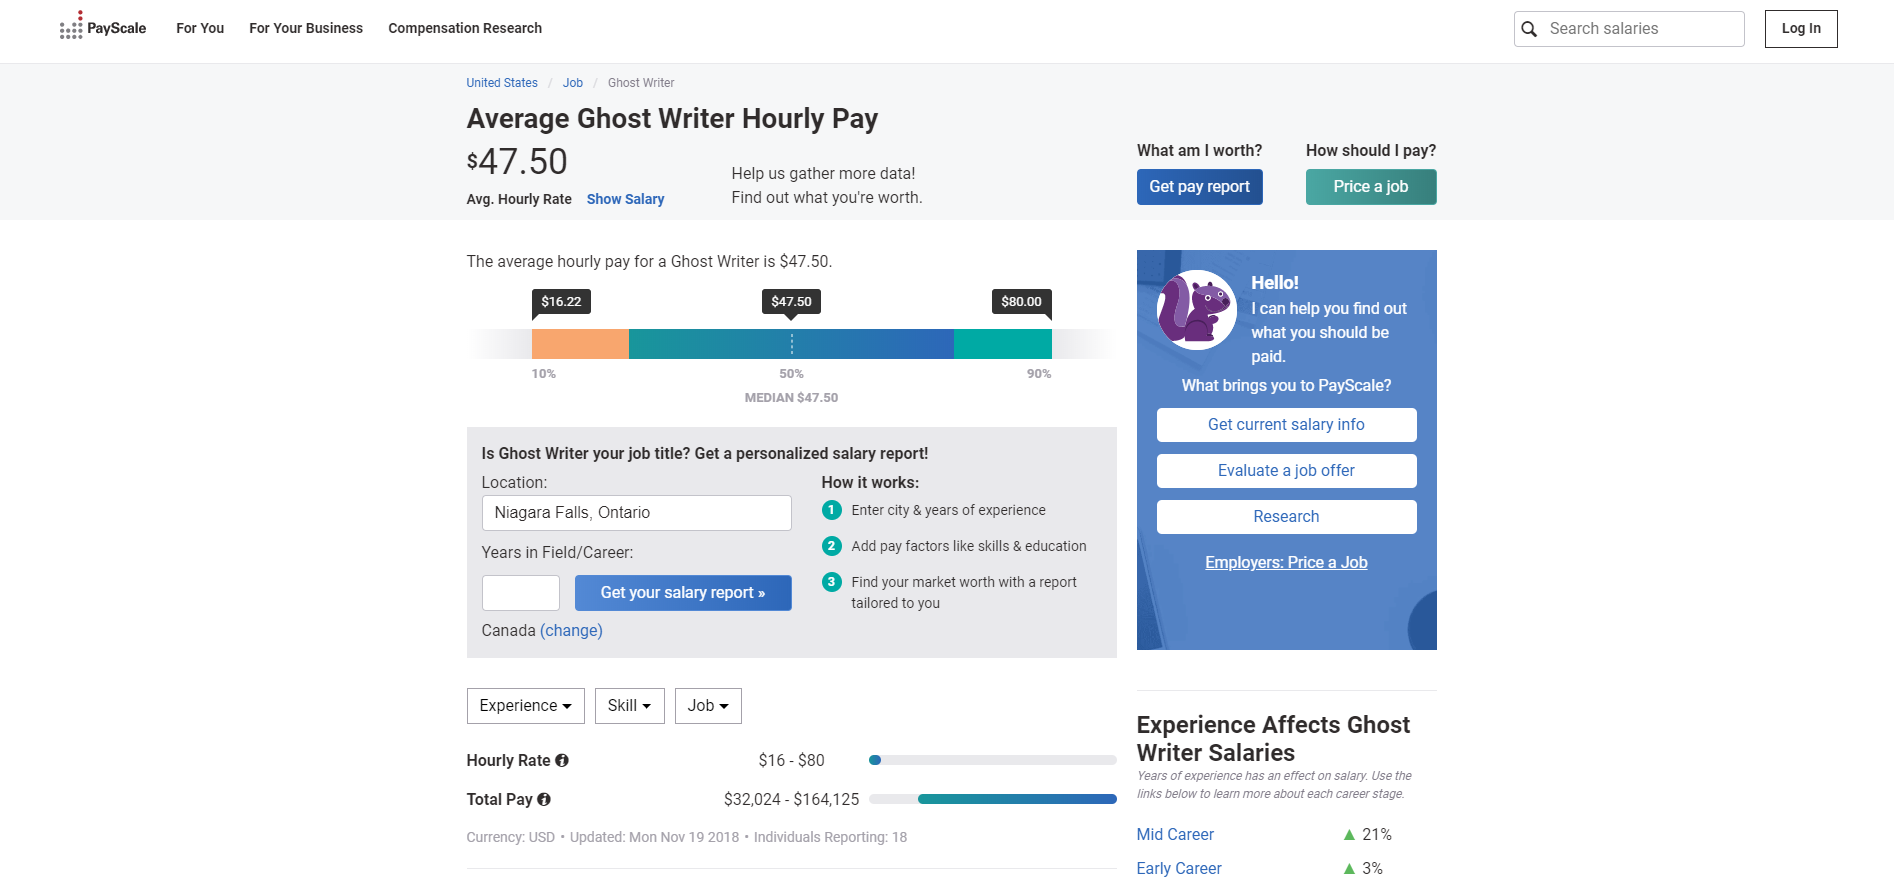The image size is (1894, 887).
Task: Click the orange 10% pay range segment
Action: tap(580, 344)
